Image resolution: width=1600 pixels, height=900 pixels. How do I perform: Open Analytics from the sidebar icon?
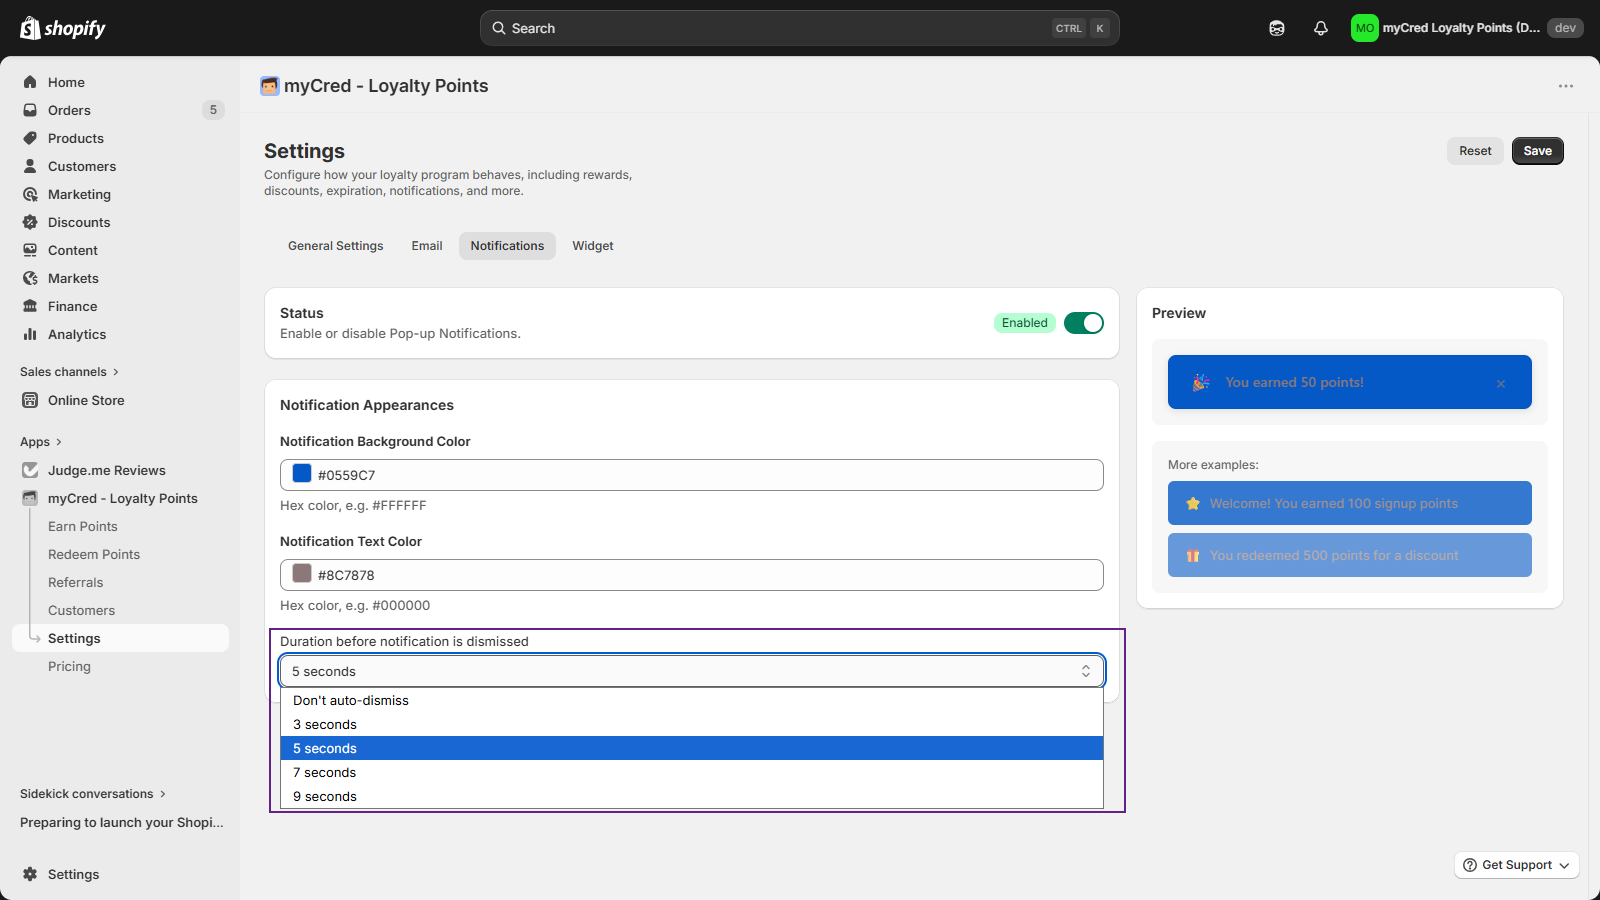(30, 334)
